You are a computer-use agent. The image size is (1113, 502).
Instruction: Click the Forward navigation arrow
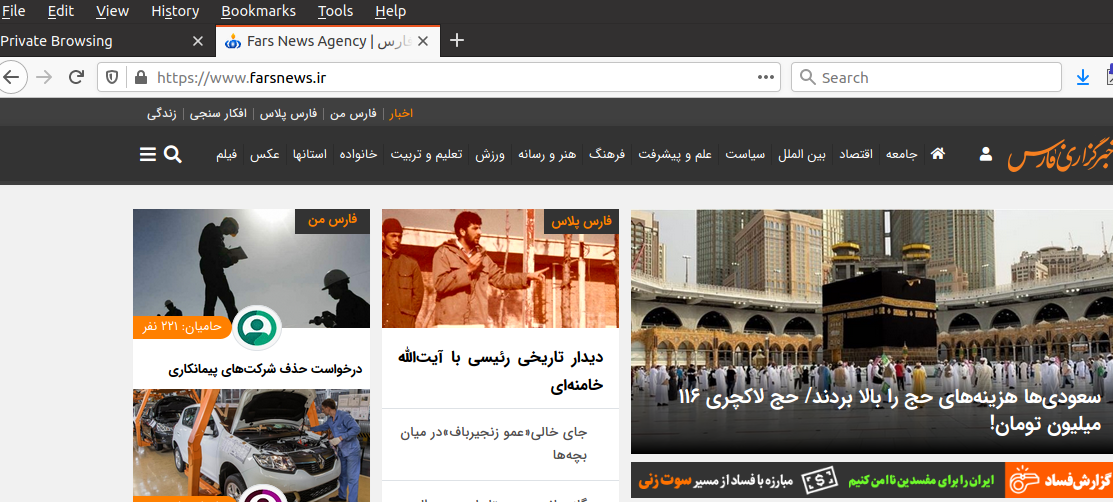(x=44, y=77)
